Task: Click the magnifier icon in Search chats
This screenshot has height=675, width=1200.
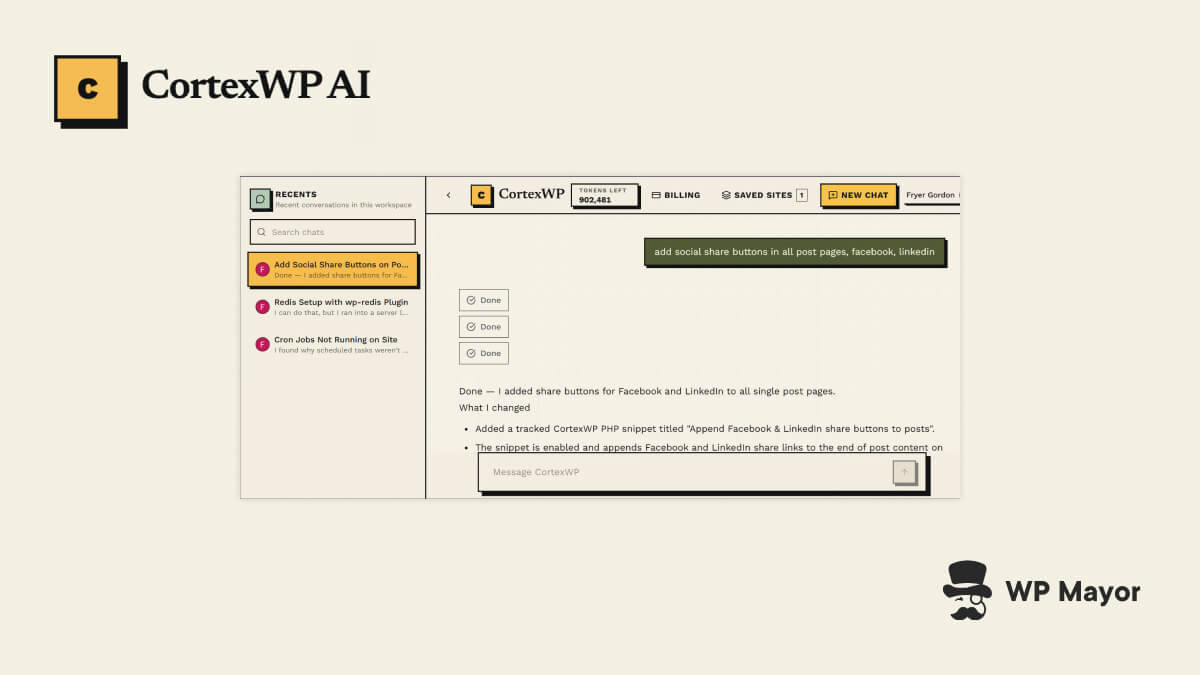Action: coord(262,232)
